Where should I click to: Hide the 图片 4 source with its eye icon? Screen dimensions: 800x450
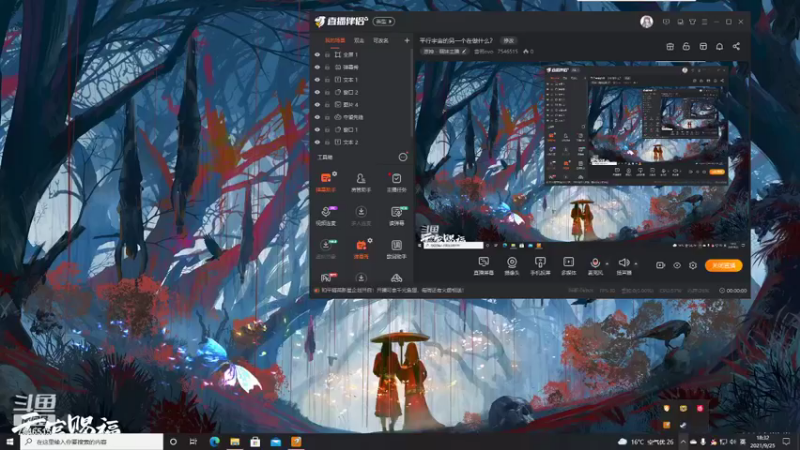point(317,105)
